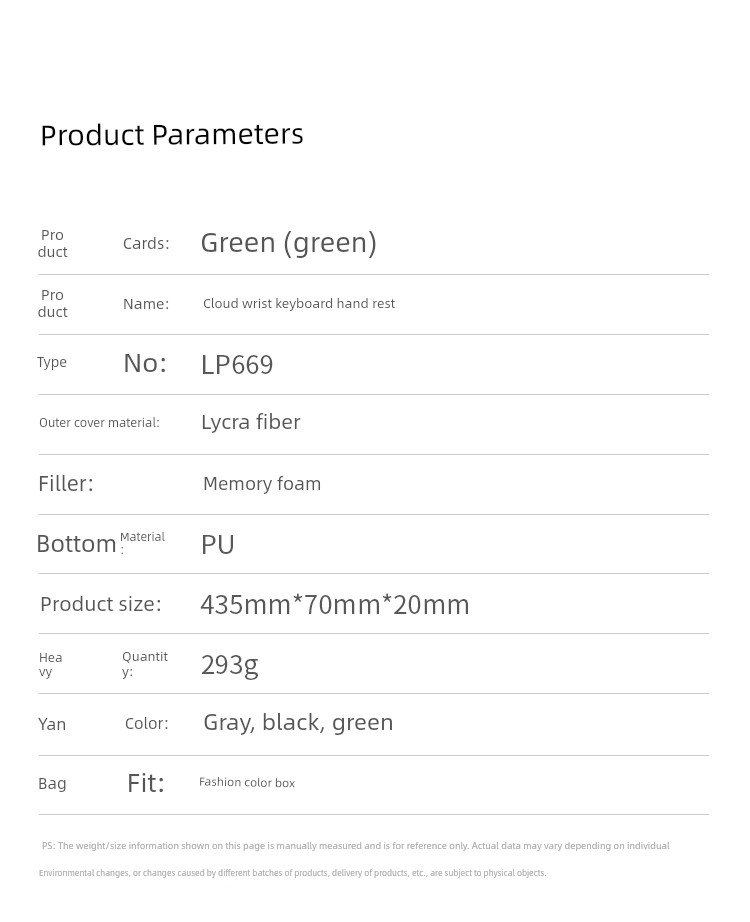Click the Outer cover material label
Image resolution: width=750 pixels, height=922 pixels.
(99, 422)
